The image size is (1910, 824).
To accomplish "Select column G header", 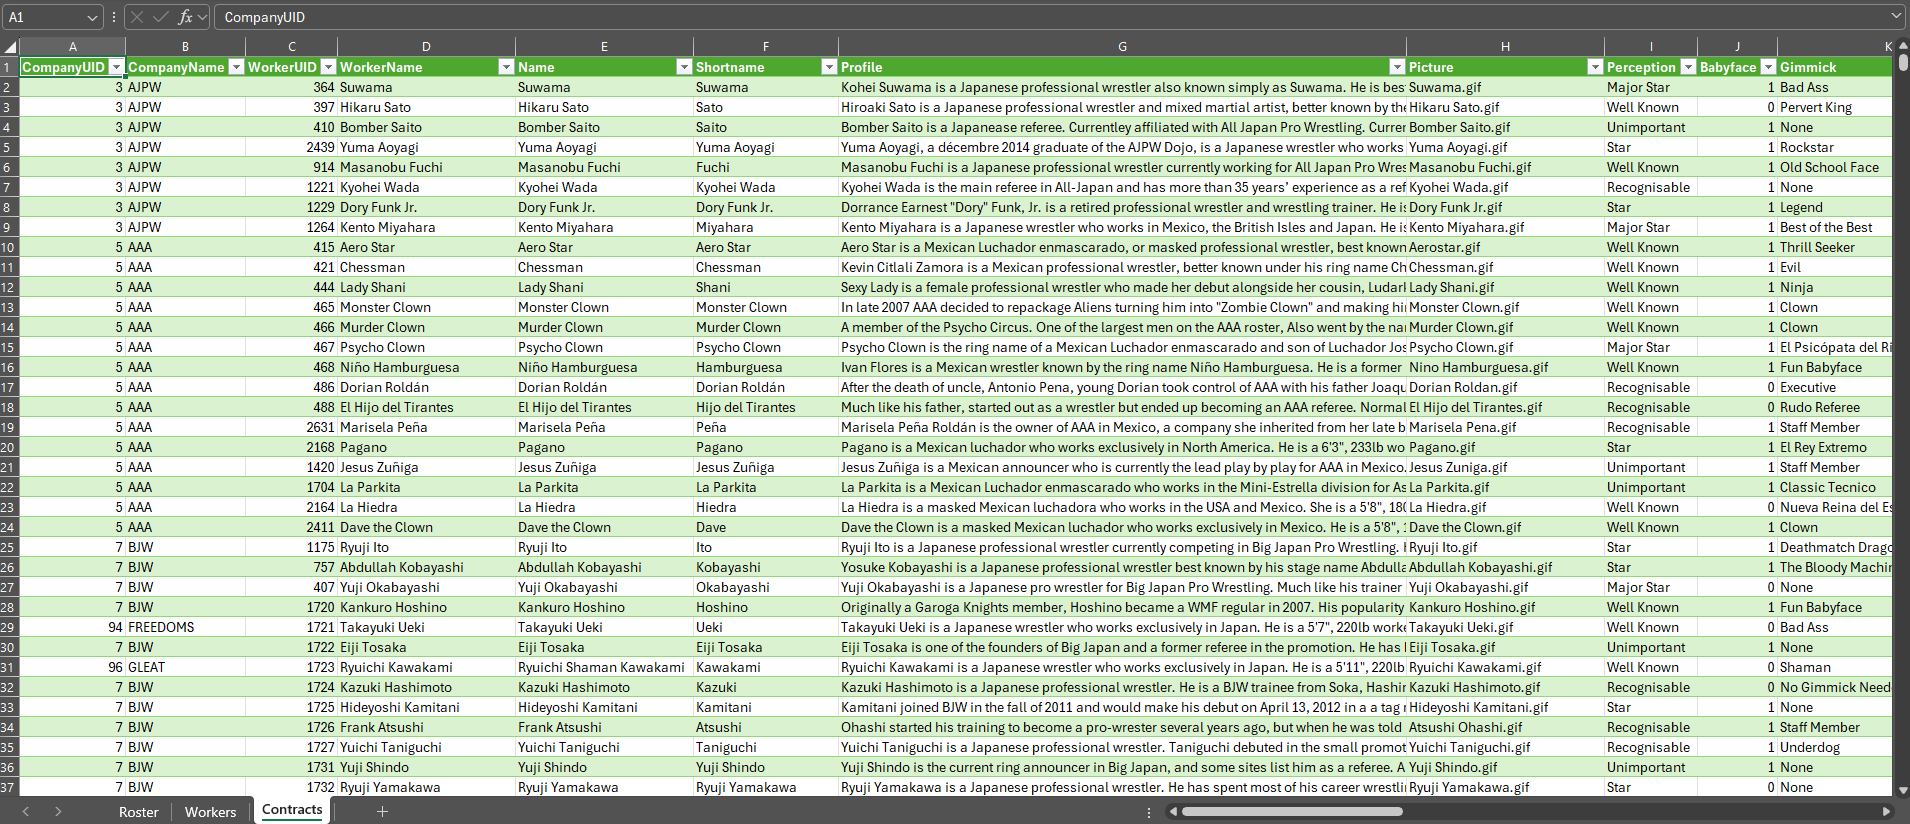I will pos(1122,47).
